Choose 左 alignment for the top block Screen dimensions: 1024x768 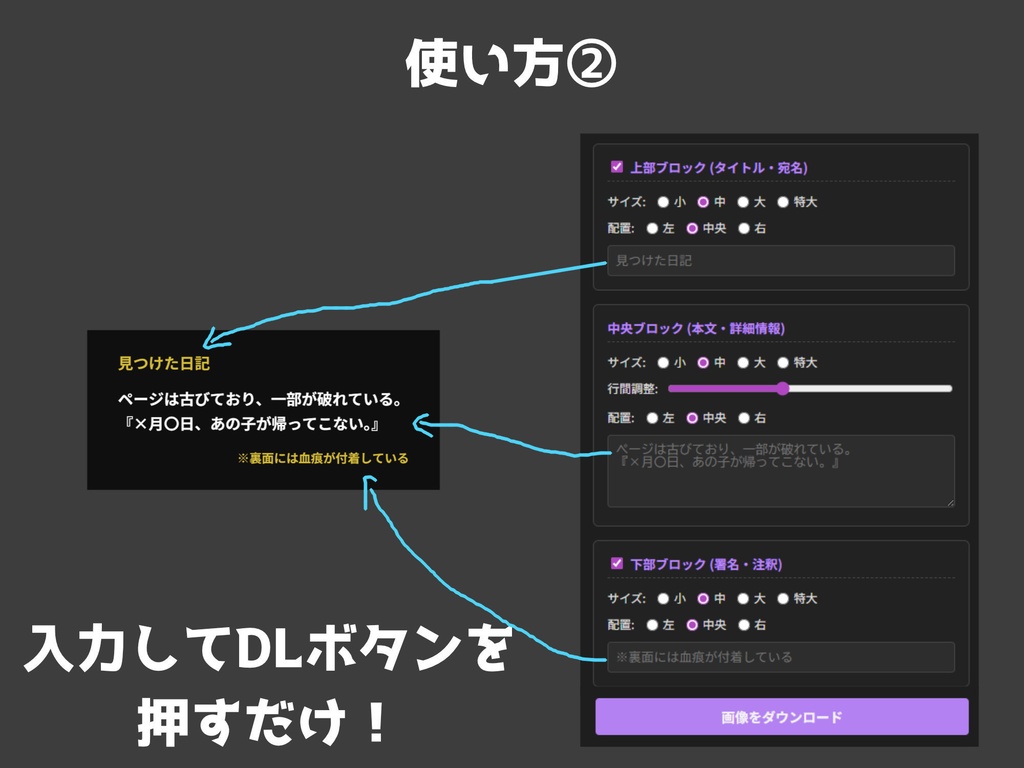point(652,228)
